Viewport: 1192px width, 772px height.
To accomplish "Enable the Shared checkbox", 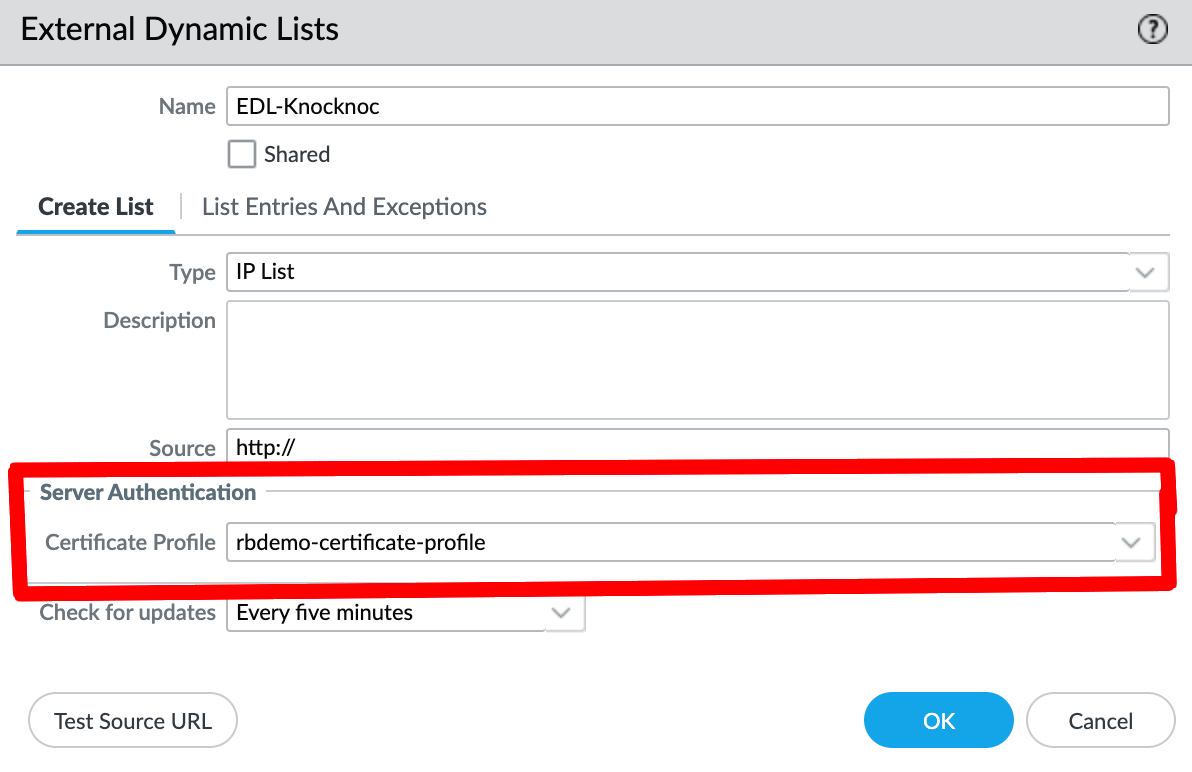I will pyautogui.click(x=242, y=154).
